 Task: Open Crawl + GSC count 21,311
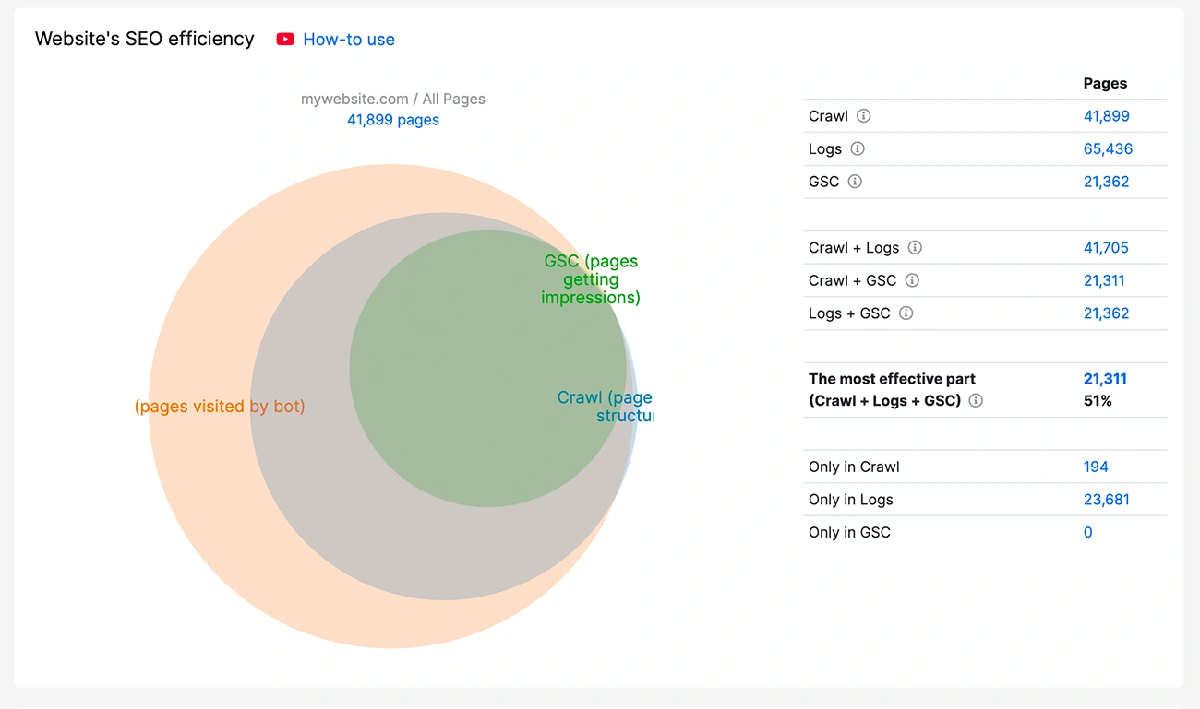(x=1104, y=281)
